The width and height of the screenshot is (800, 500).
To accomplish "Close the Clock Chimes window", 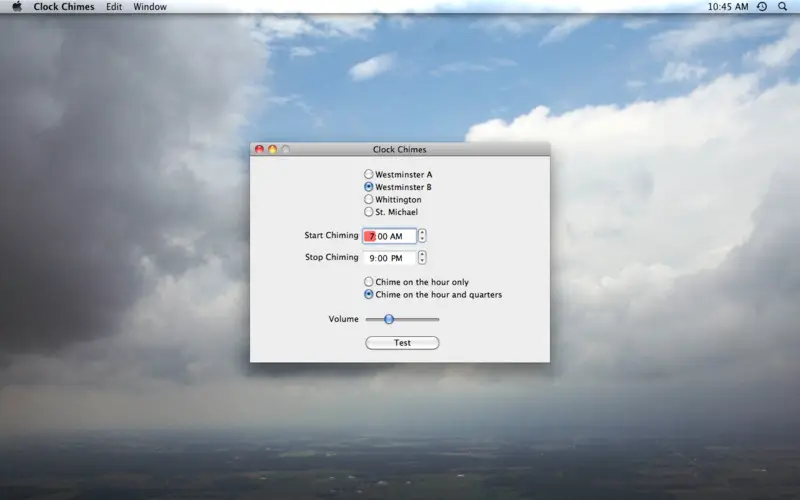I will coord(259,149).
